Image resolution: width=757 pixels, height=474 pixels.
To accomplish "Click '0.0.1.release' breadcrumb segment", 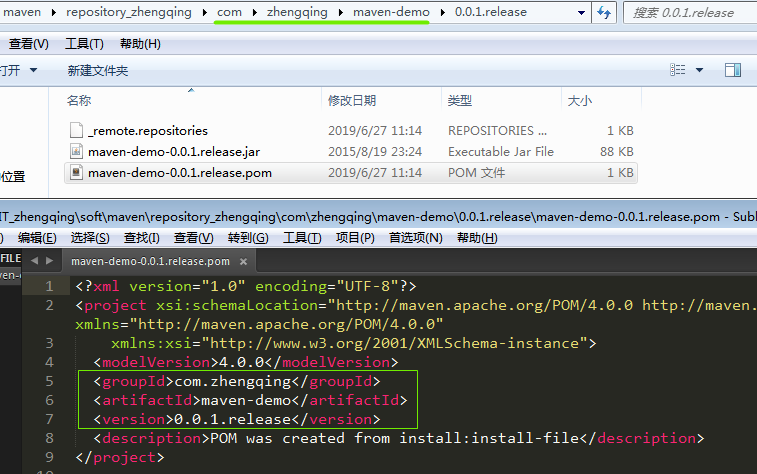I will [491, 12].
